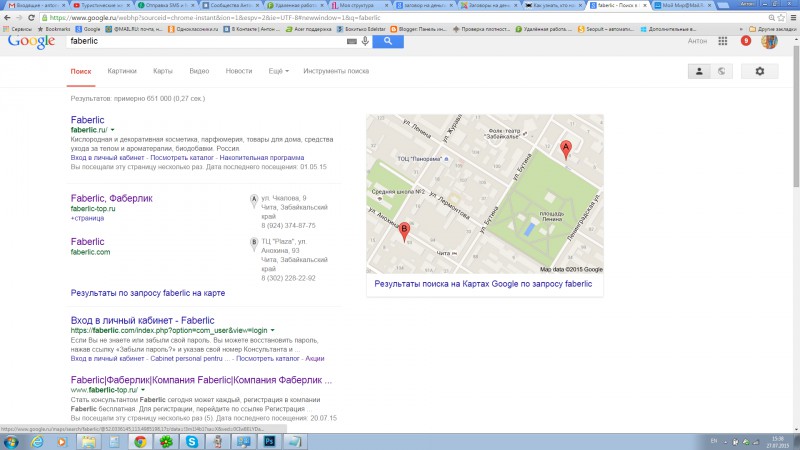The image size is (800, 450).
Task: Click map marker B on the map
Action: [404, 232]
